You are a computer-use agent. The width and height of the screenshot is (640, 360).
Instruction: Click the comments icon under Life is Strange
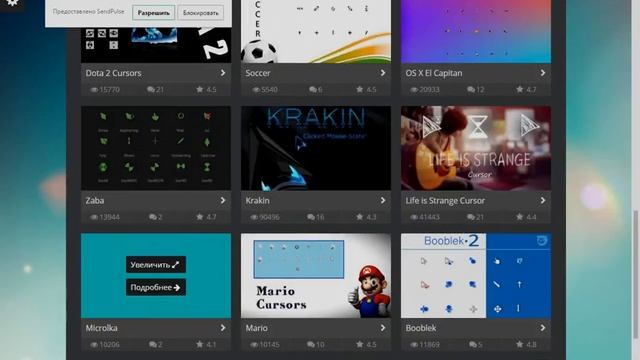tap(471, 217)
